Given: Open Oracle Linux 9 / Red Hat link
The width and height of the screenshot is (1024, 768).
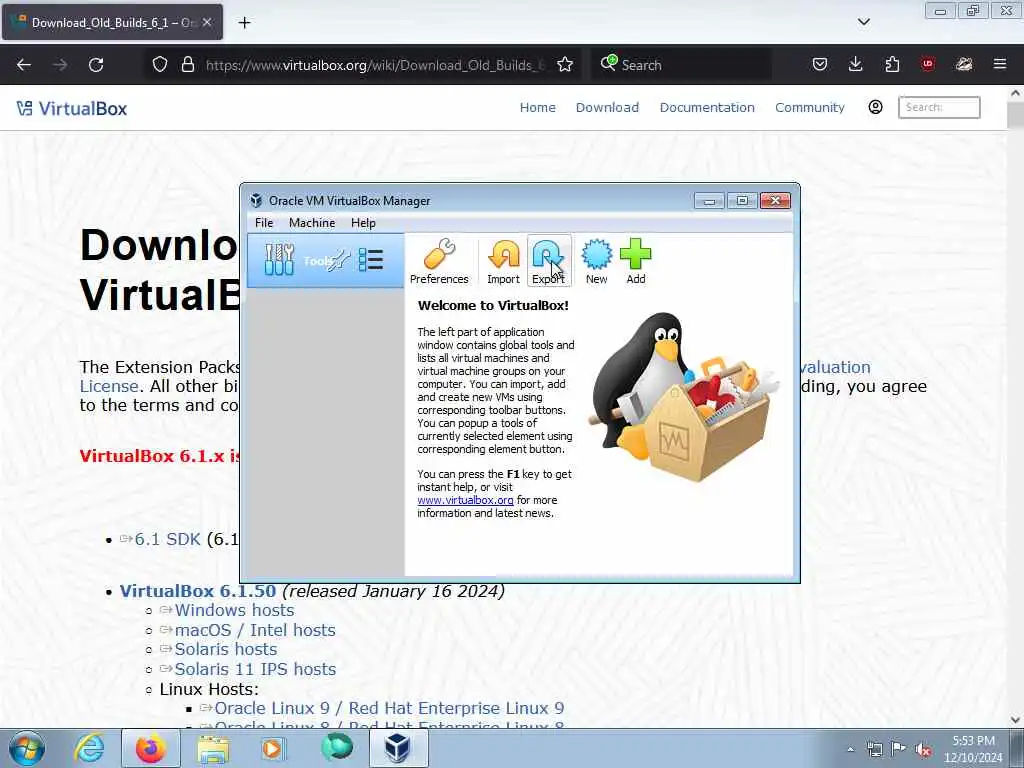Looking at the screenshot, I should (x=389, y=709).
